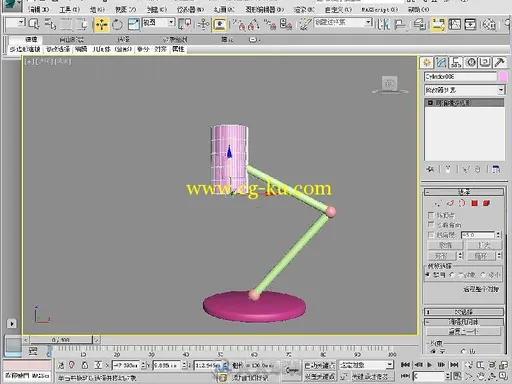Open the Curve Editor icon
The image size is (512, 384).
pos(454,24)
